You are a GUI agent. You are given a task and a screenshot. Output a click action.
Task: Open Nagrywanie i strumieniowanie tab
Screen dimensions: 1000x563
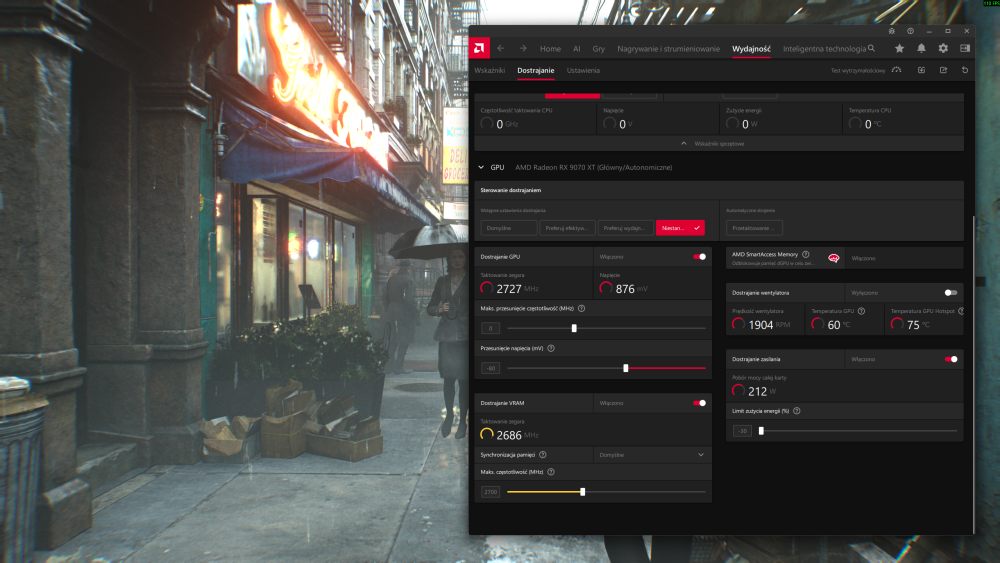tap(668, 48)
